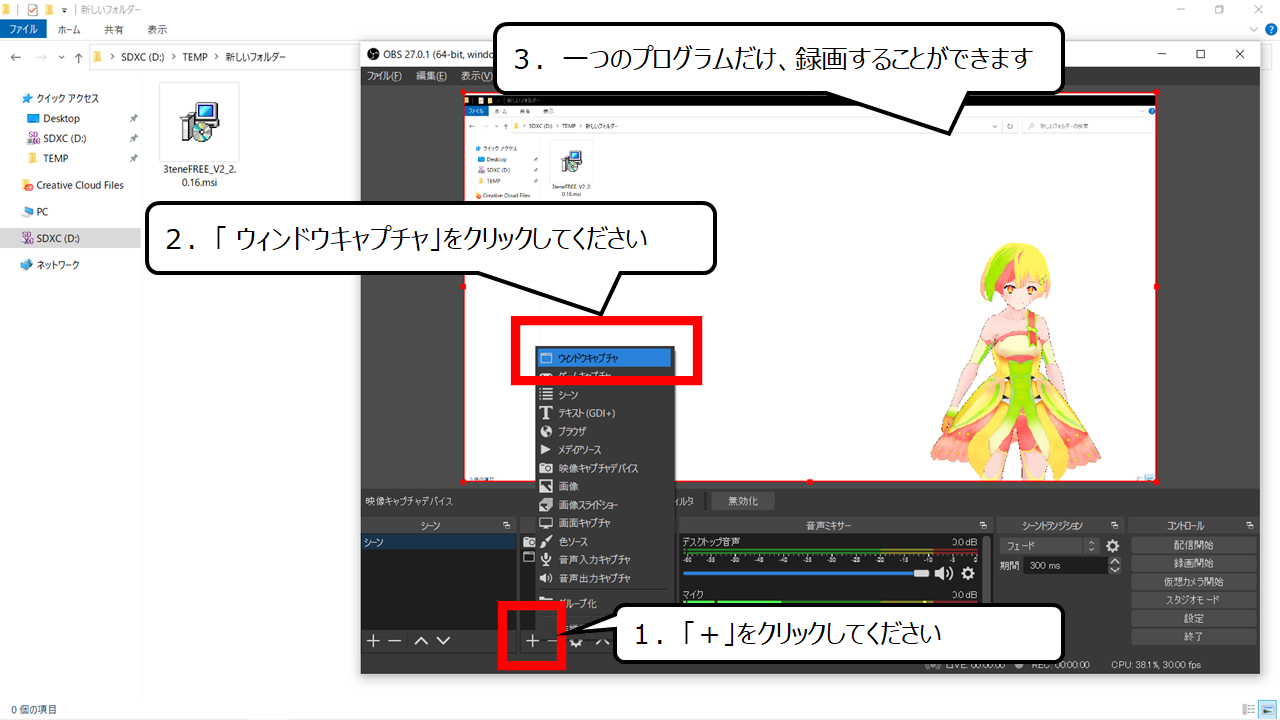Open OBS 編集(E) menu
The height and width of the screenshot is (720, 1280).
coord(432,76)
